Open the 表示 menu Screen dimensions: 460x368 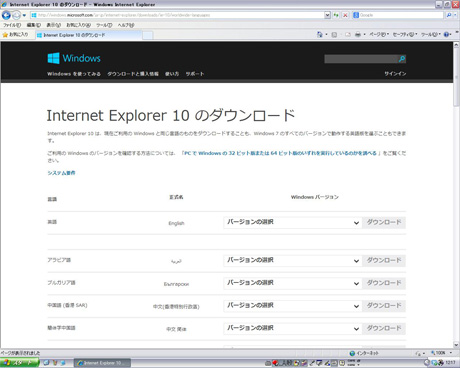click(53, 25)
